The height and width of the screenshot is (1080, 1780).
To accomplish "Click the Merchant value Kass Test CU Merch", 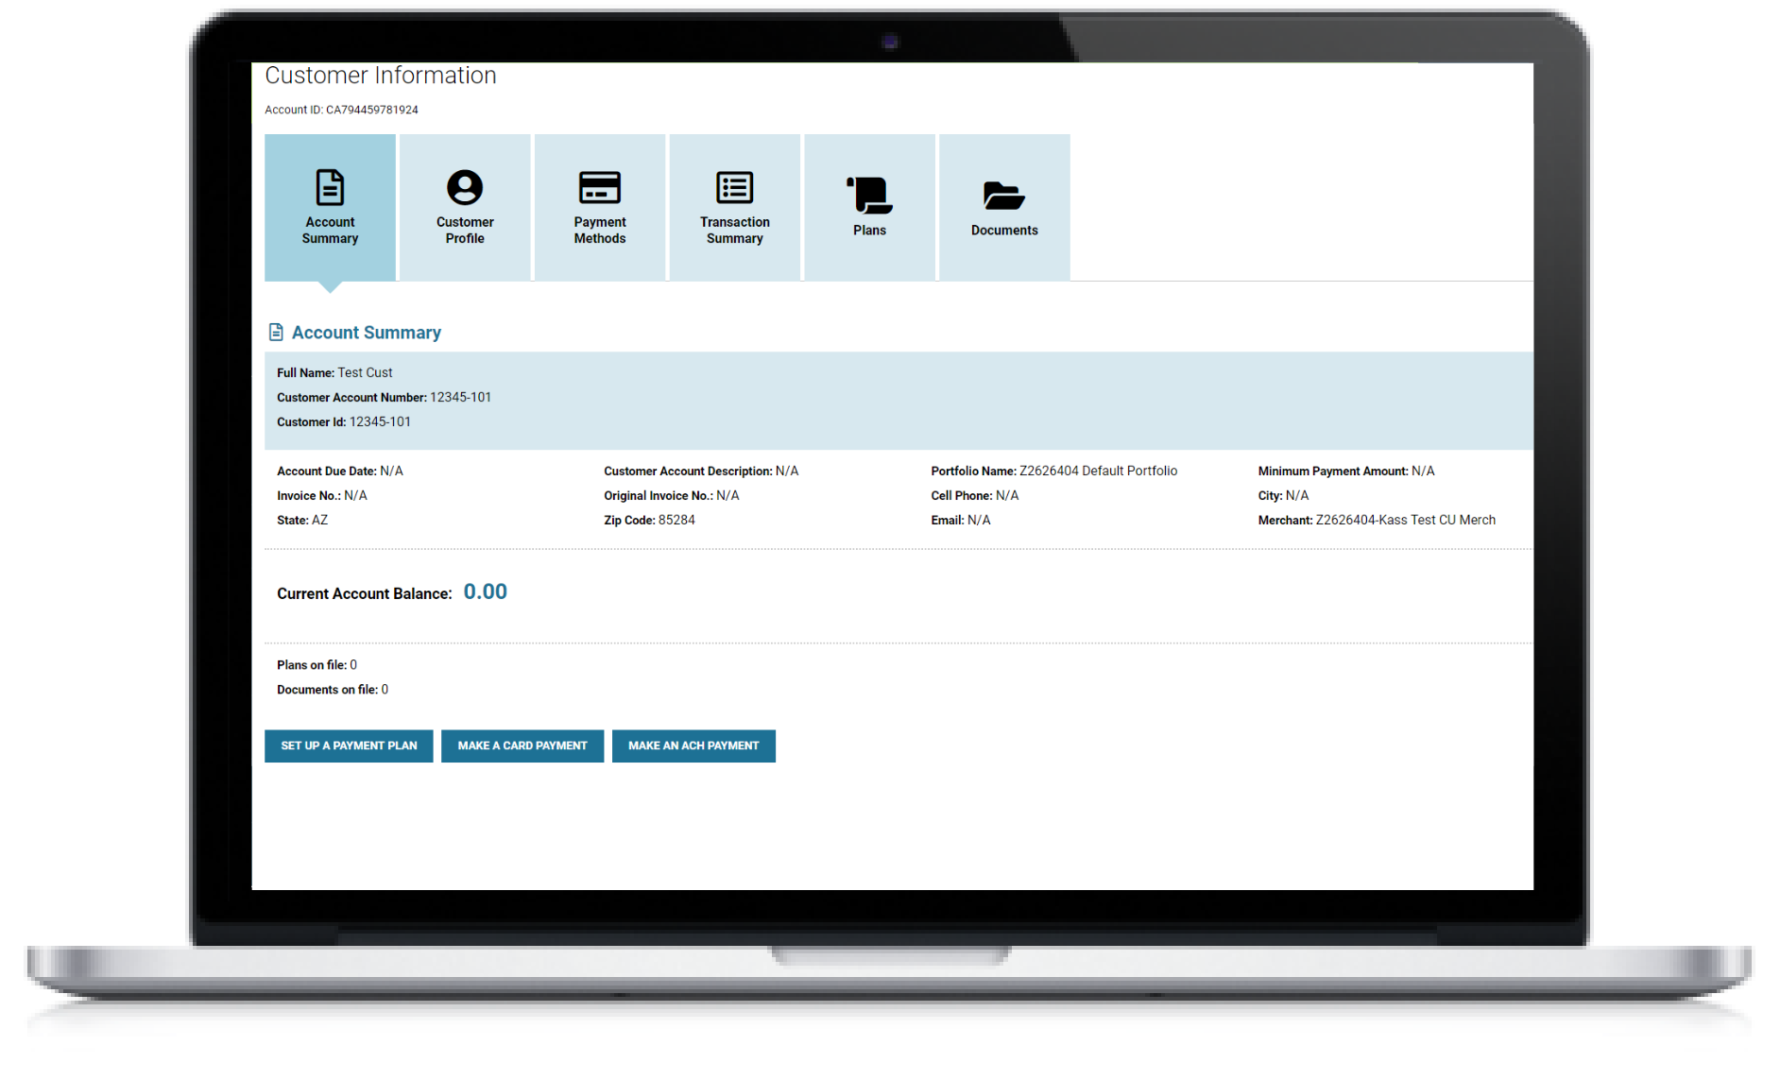I will [x=1405, y=520].
